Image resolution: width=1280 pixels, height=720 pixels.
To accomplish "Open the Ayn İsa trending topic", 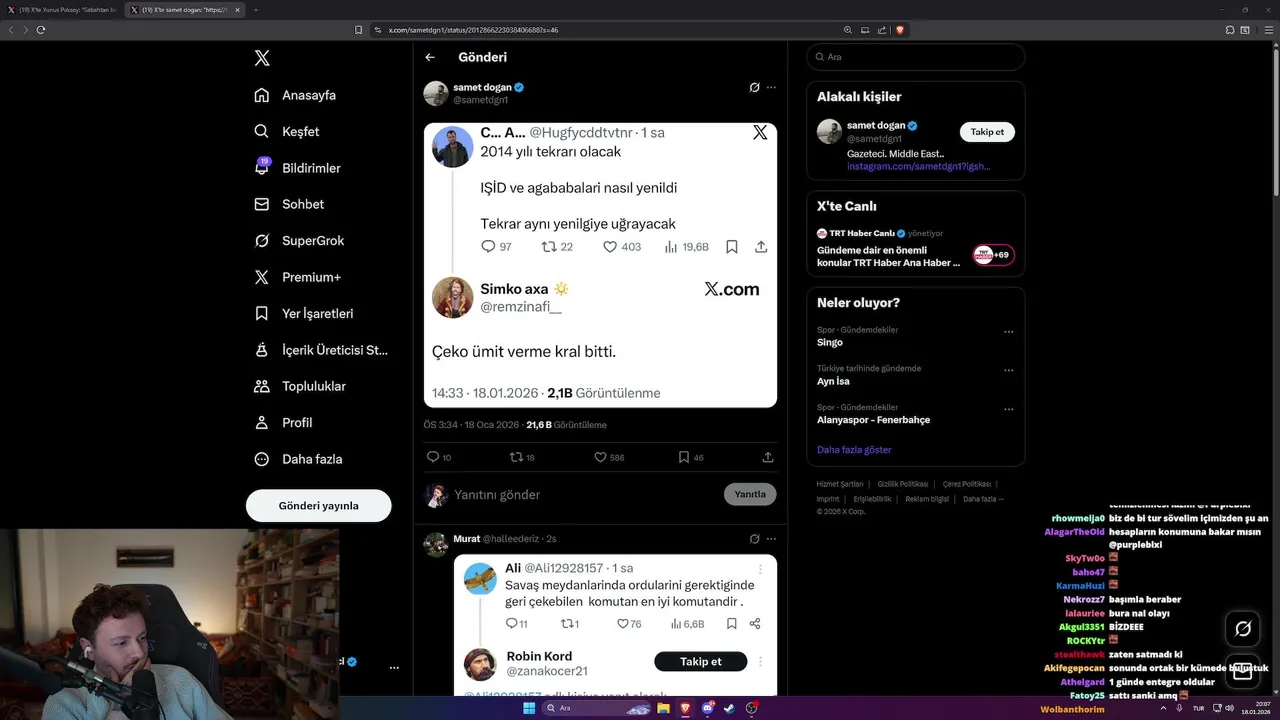I will (x=833, y=381).
